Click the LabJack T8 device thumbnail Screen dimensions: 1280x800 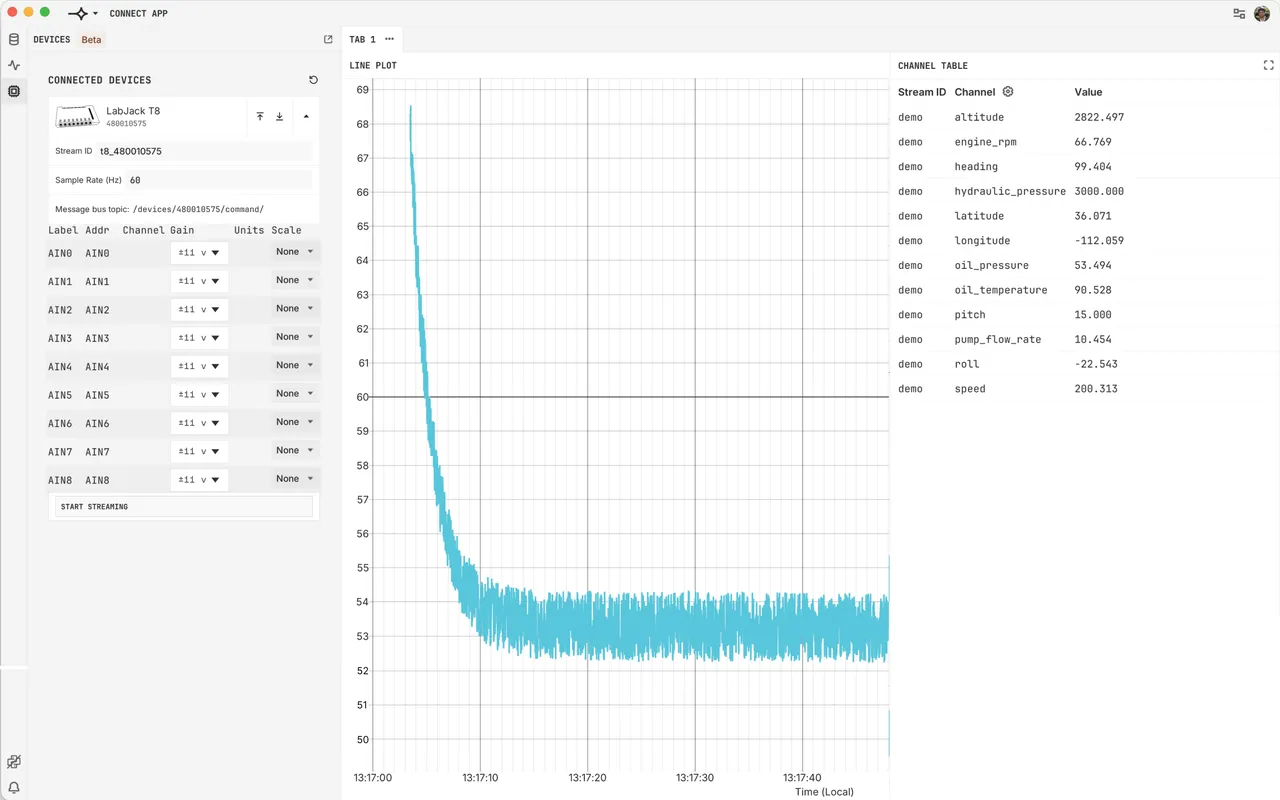[77, 117]
